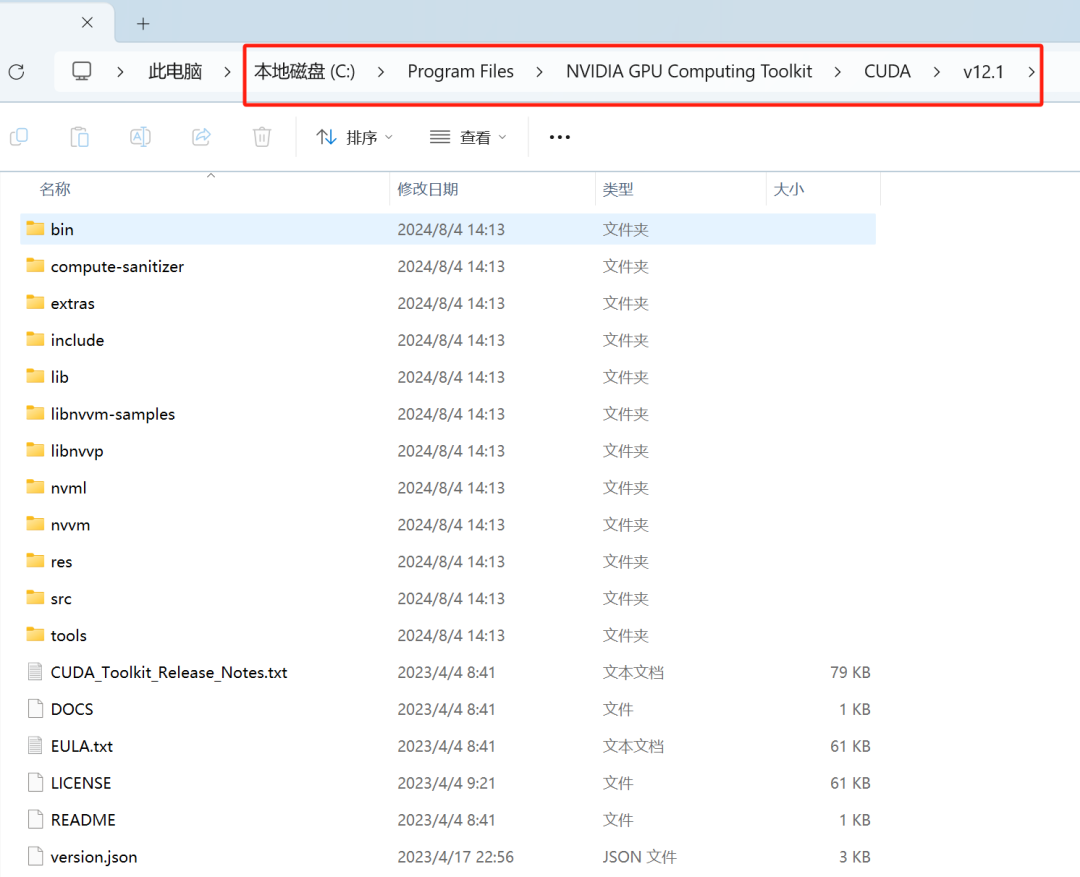Click the PC monitor icon in address bar
1080x877 pixels.
click(x=82, y=71)
